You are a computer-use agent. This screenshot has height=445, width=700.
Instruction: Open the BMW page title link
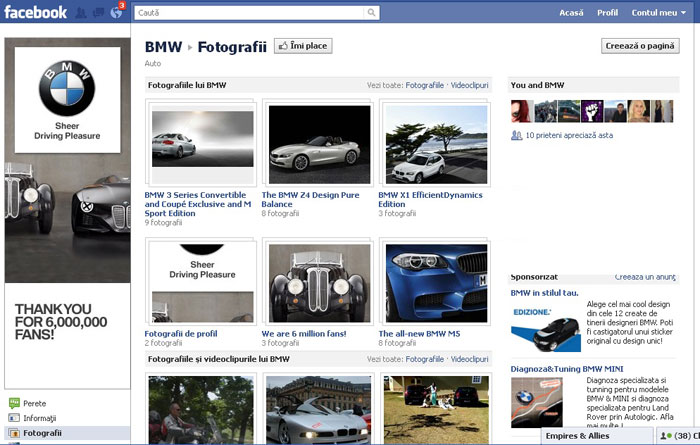click(163, 47)
